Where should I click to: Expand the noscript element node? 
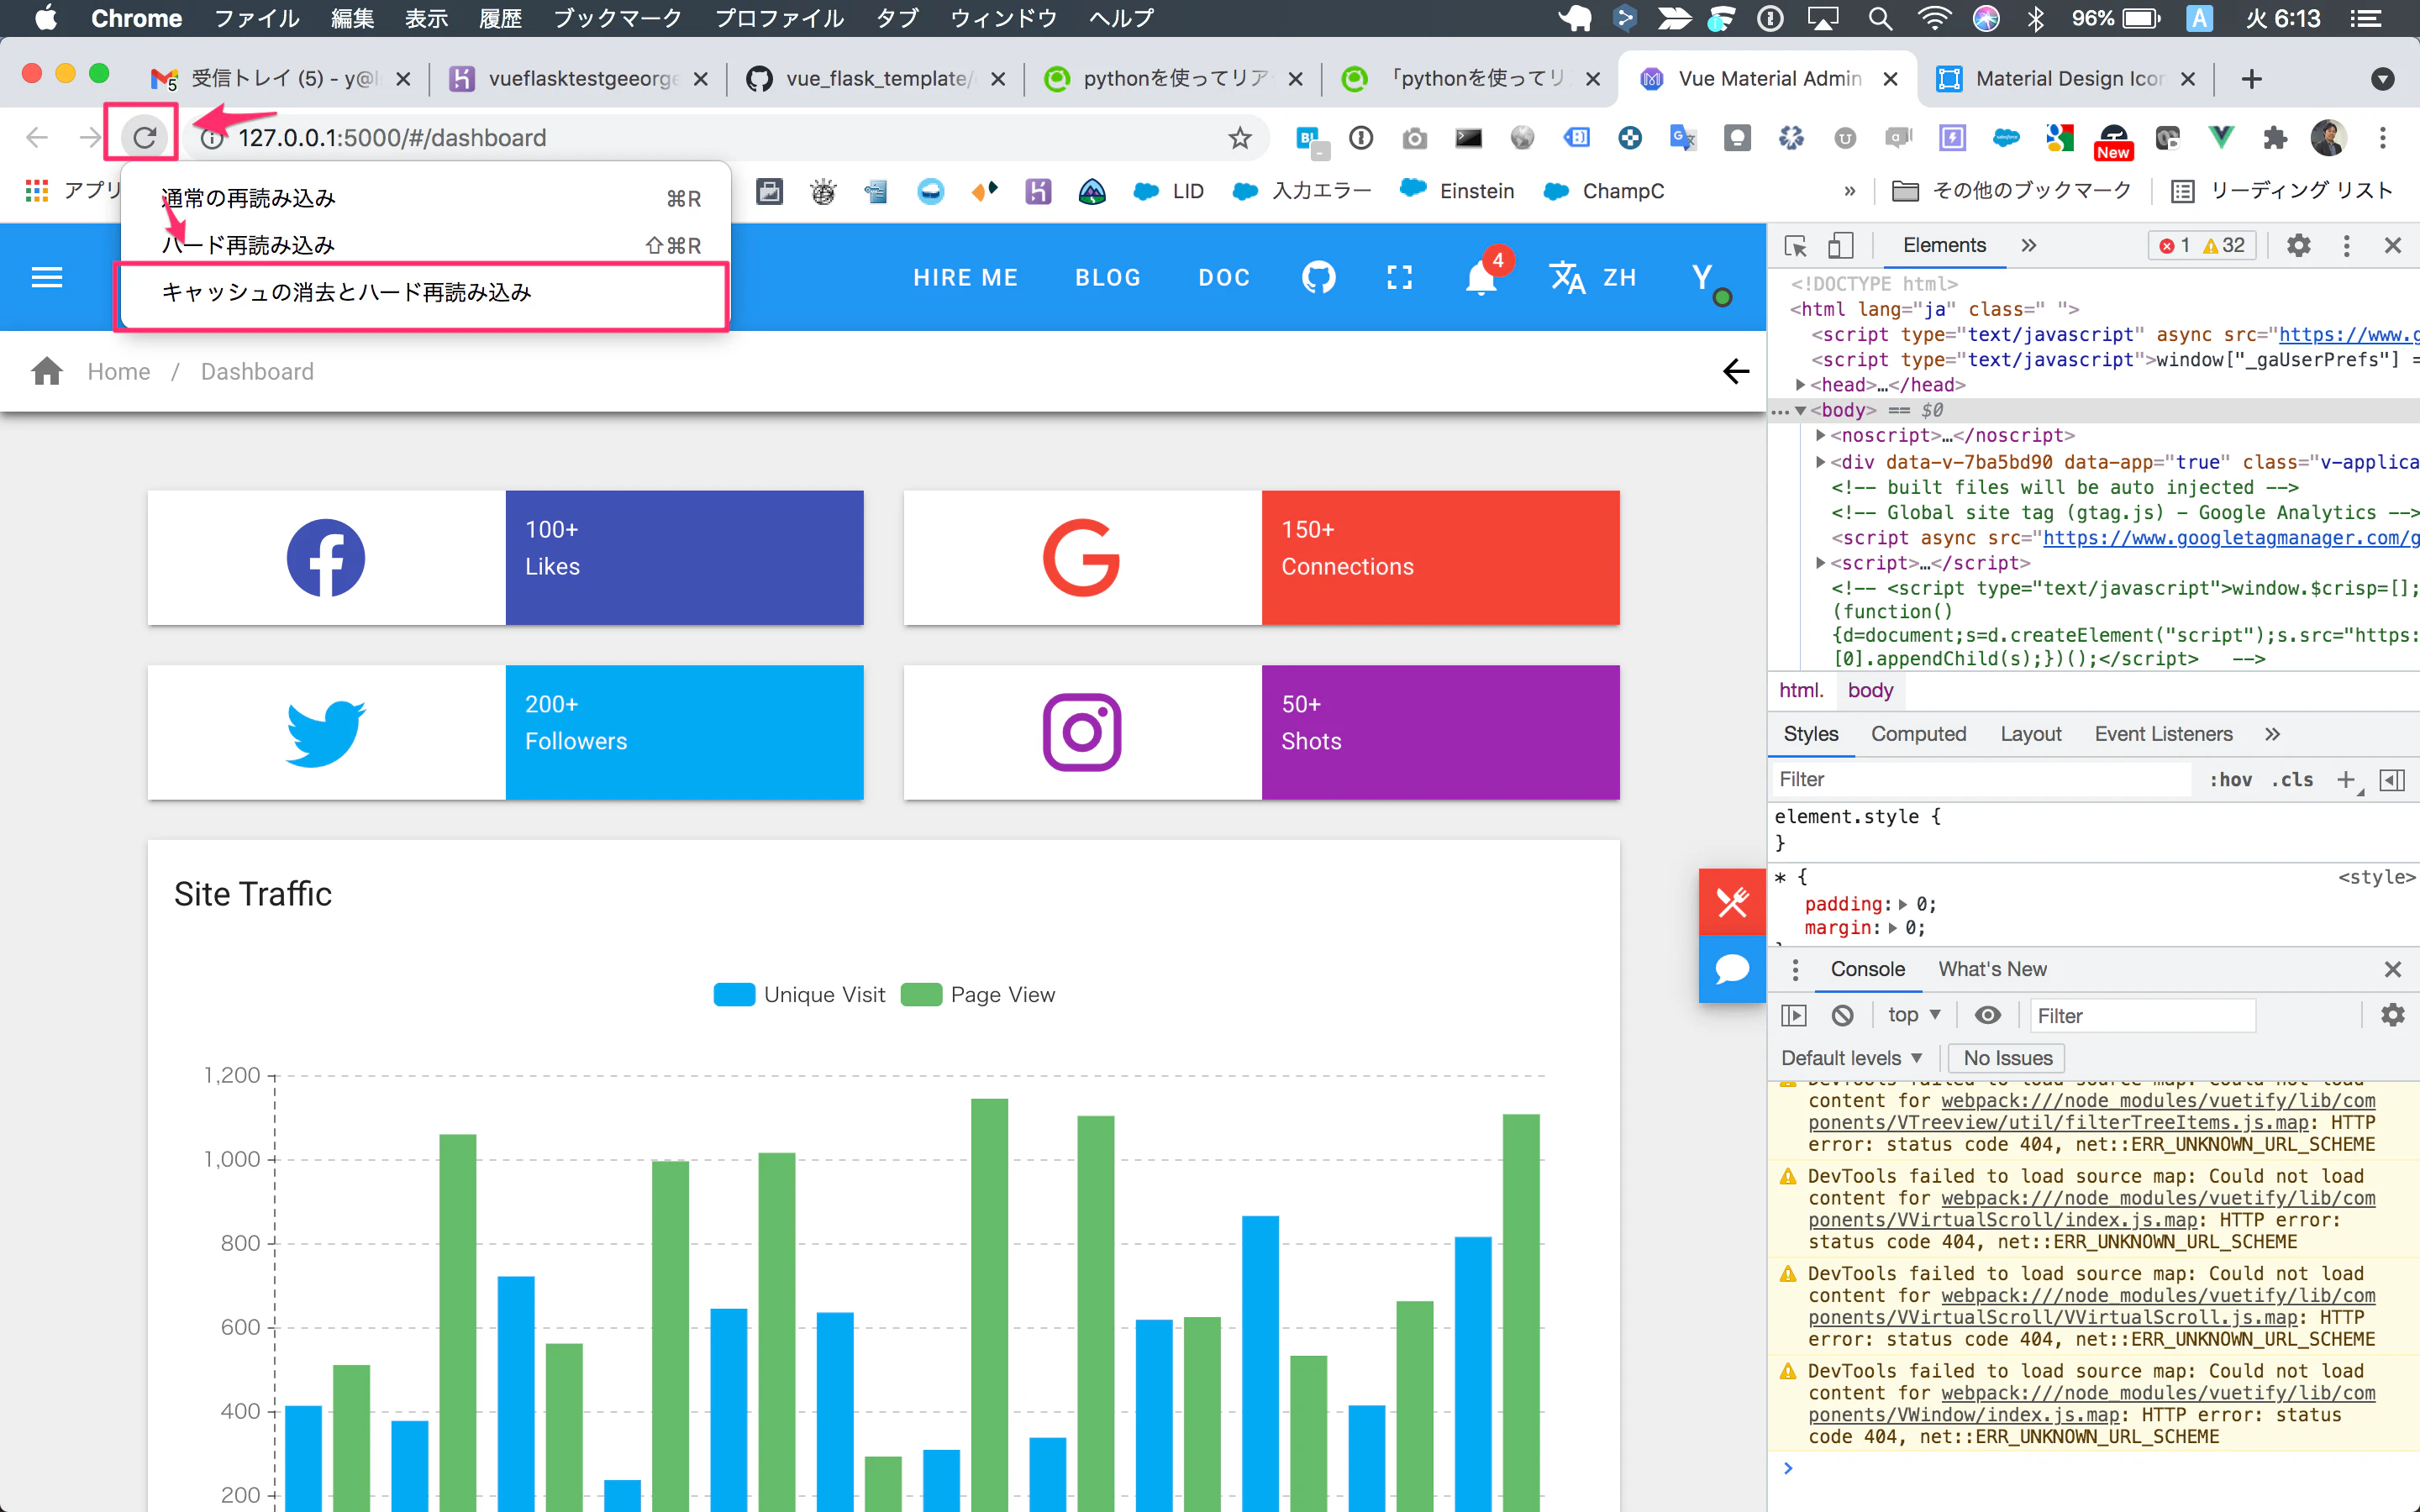coord(1821,435)
